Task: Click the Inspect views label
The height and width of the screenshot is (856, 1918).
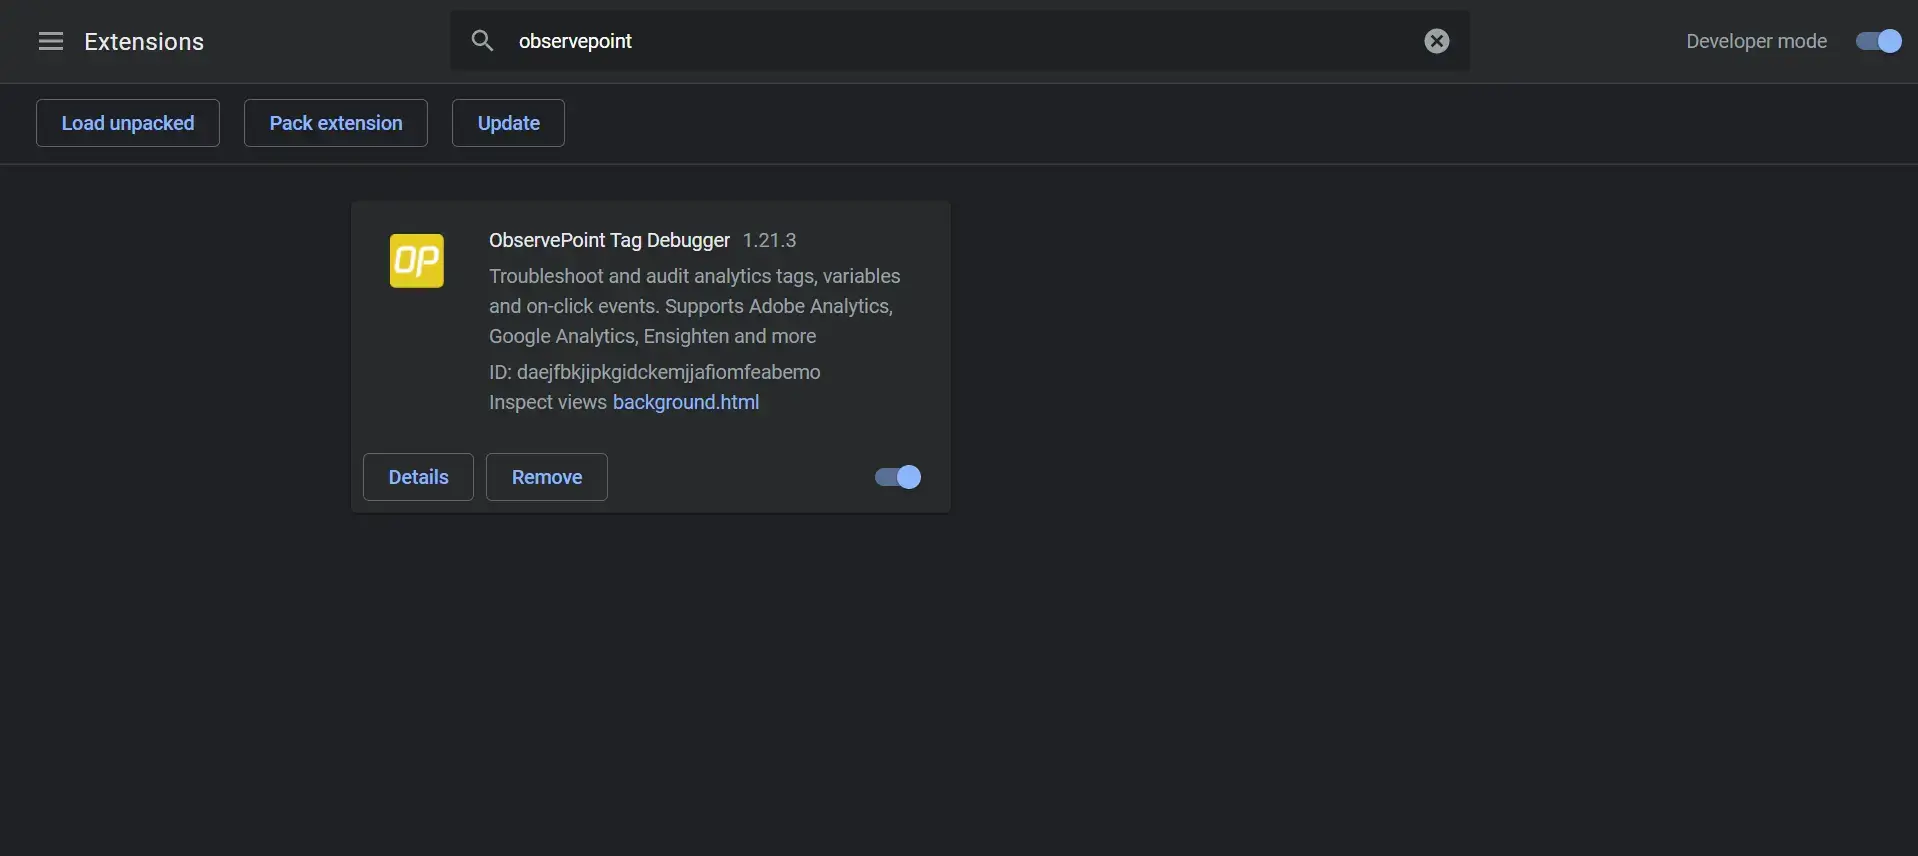Action: pos(548,402)
